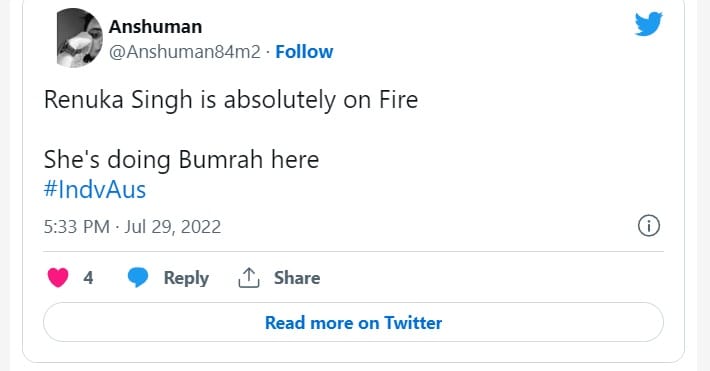The height and width of the screenshot is (371, 710).
Task: Like the tweet with the heart icon
Action: (58, 278)
